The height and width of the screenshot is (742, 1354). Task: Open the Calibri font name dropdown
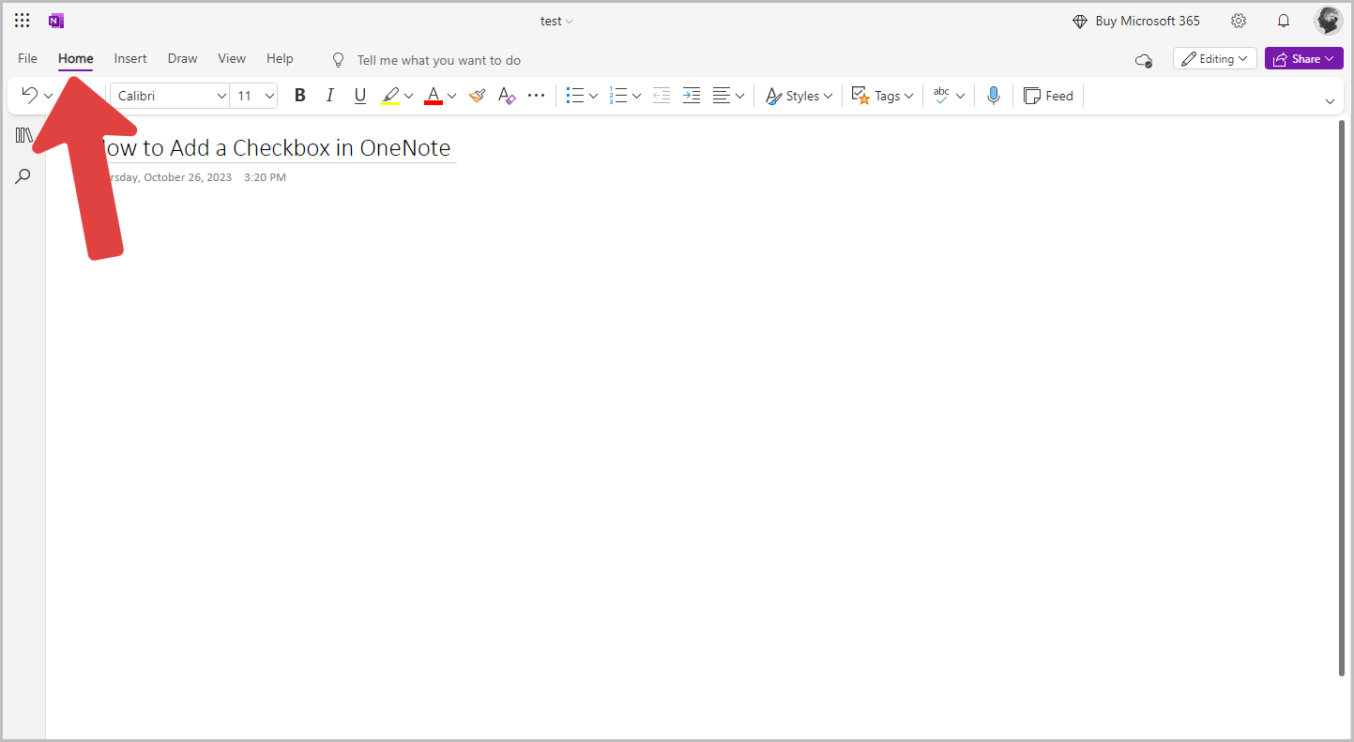(170, 96)
